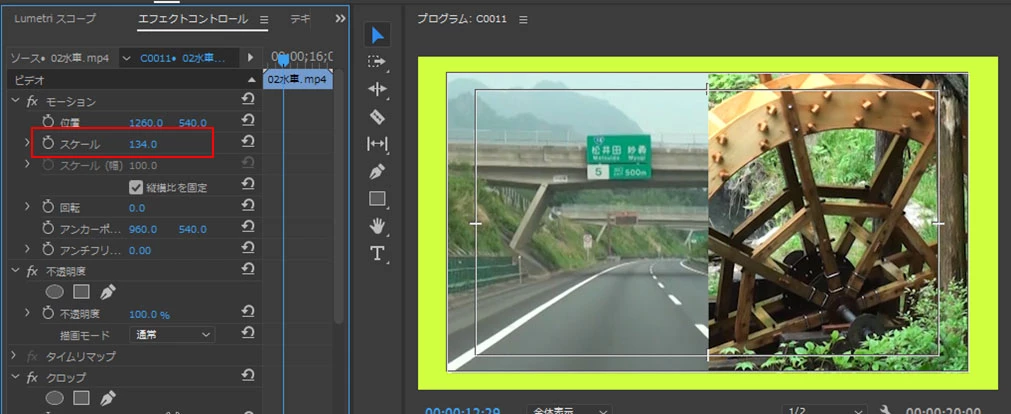This screenshot has height=414, width=1011.
Task: Draw free bezier mask under 不透明度
Action: click(x=108, y=292)
